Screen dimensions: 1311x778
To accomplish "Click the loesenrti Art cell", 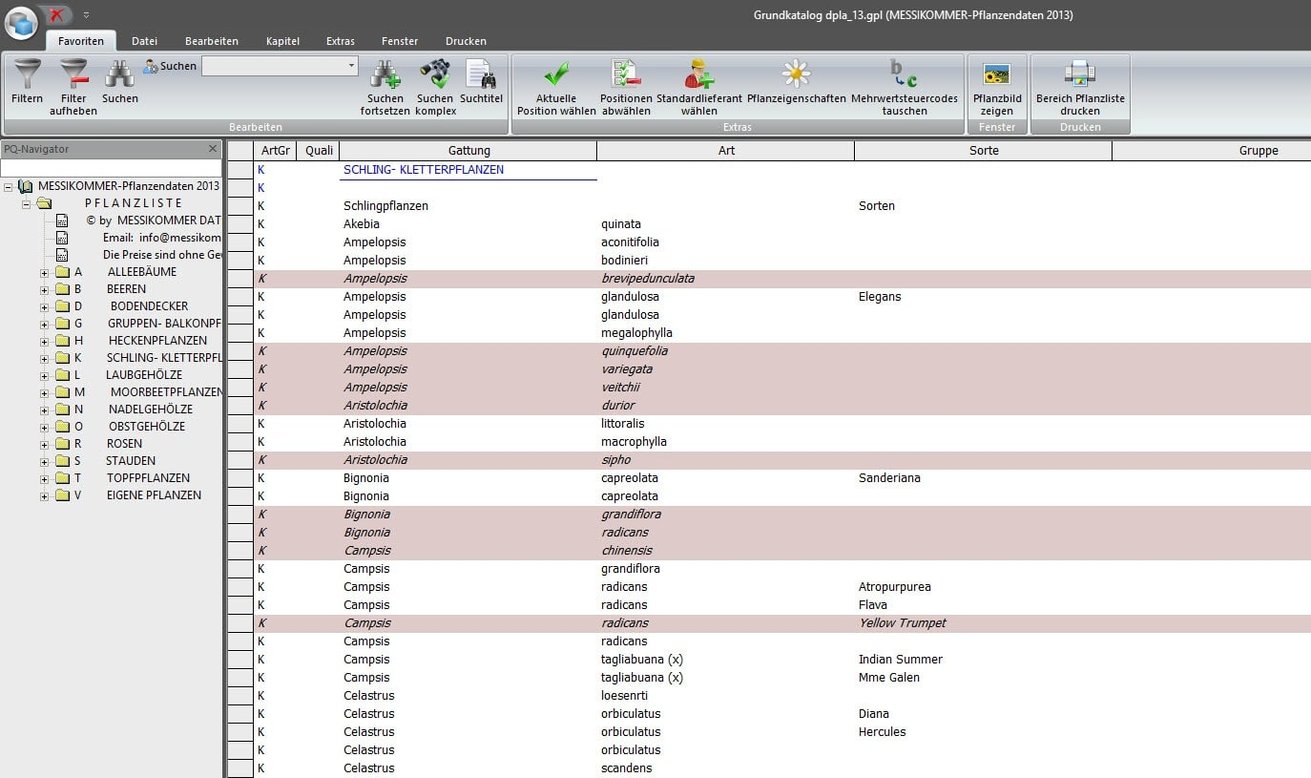I will pos(726,696).
